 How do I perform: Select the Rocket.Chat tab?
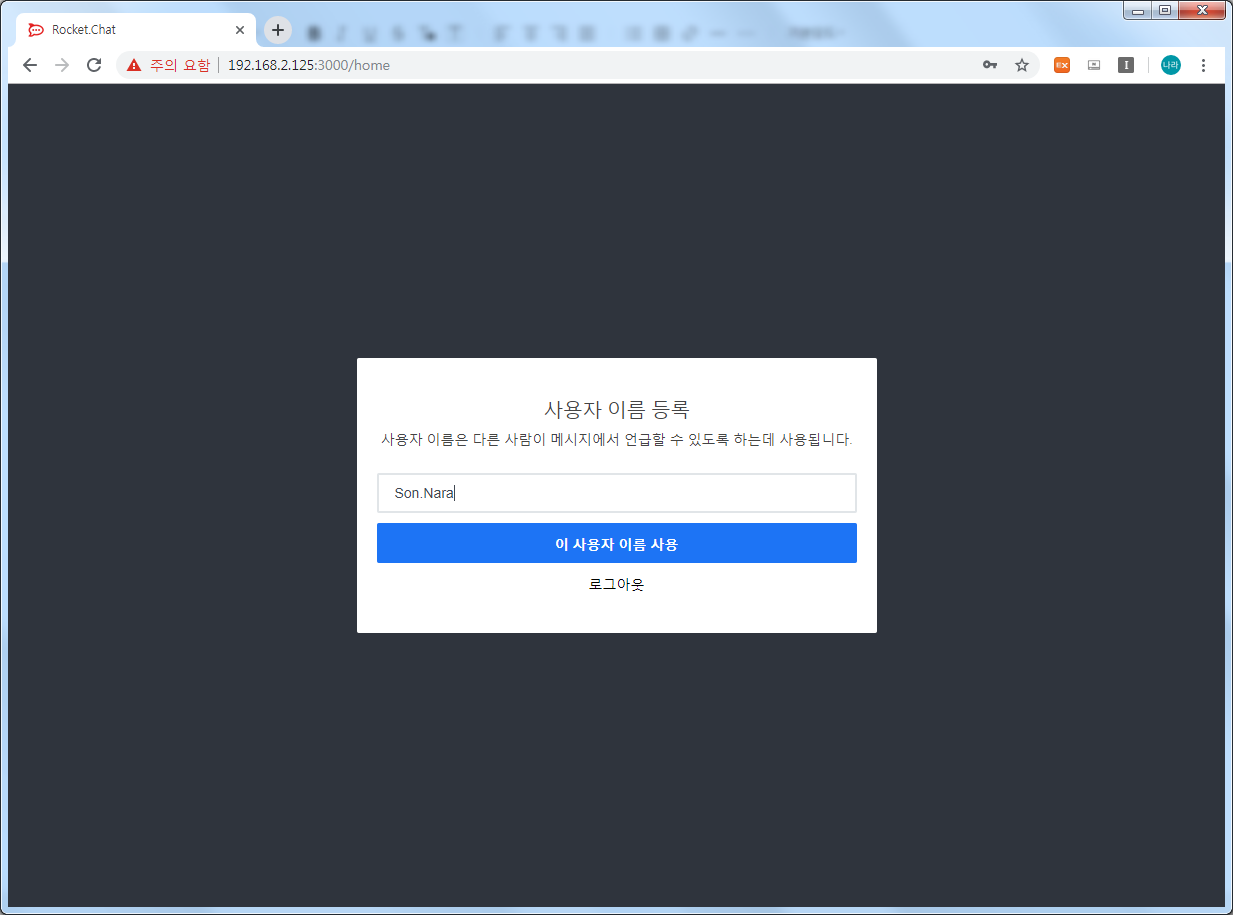[136, 30]
